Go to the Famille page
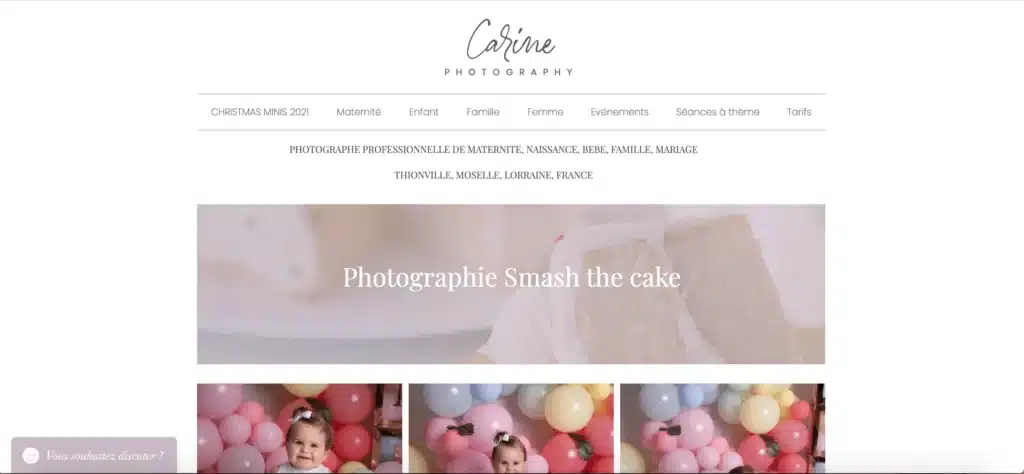The width and height of the screenshot is (1024, 474). click(483, 112)
